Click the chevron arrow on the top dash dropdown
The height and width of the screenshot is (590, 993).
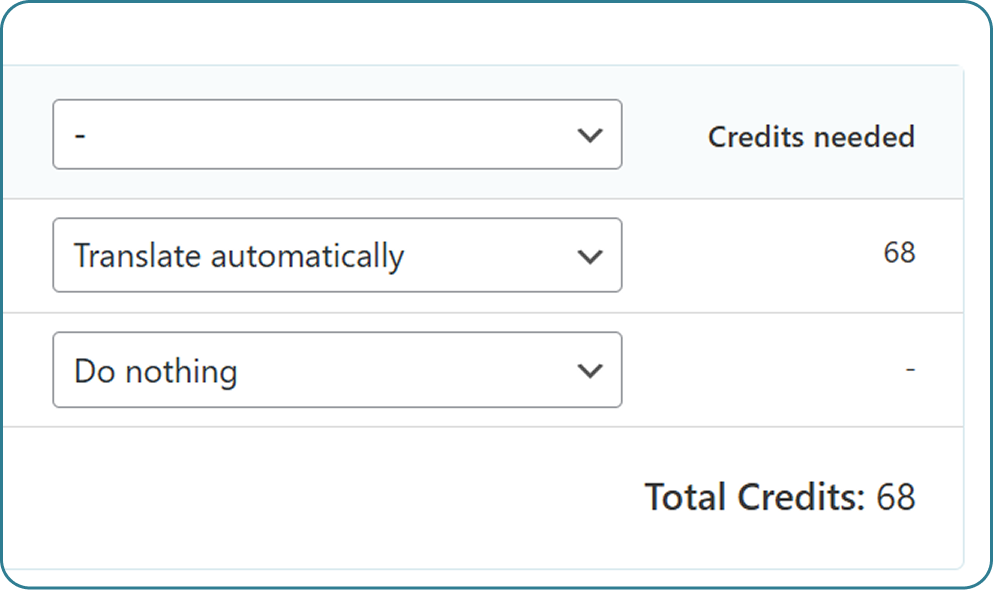click(x=590, y=135)
